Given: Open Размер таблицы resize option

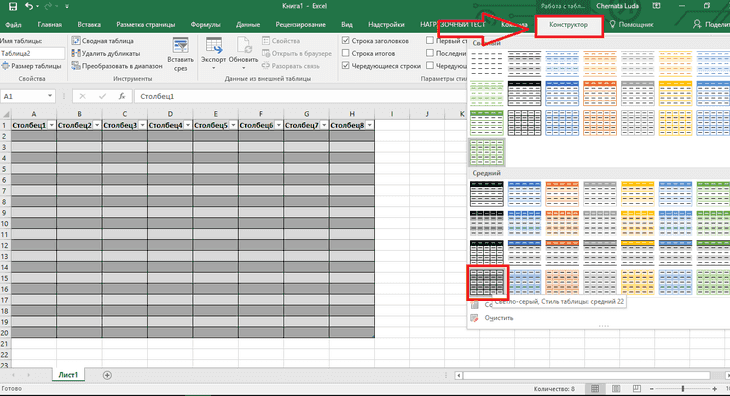Looking at the screenshot, I should coord(32,66).
